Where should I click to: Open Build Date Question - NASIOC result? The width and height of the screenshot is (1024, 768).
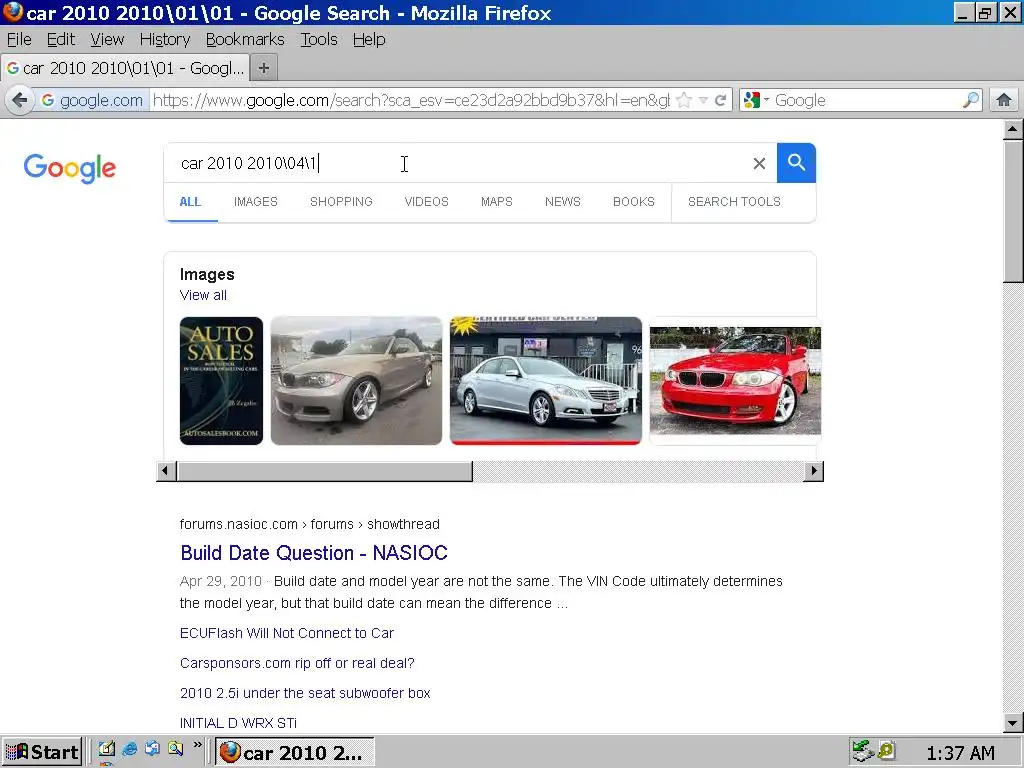click(313, 553)
